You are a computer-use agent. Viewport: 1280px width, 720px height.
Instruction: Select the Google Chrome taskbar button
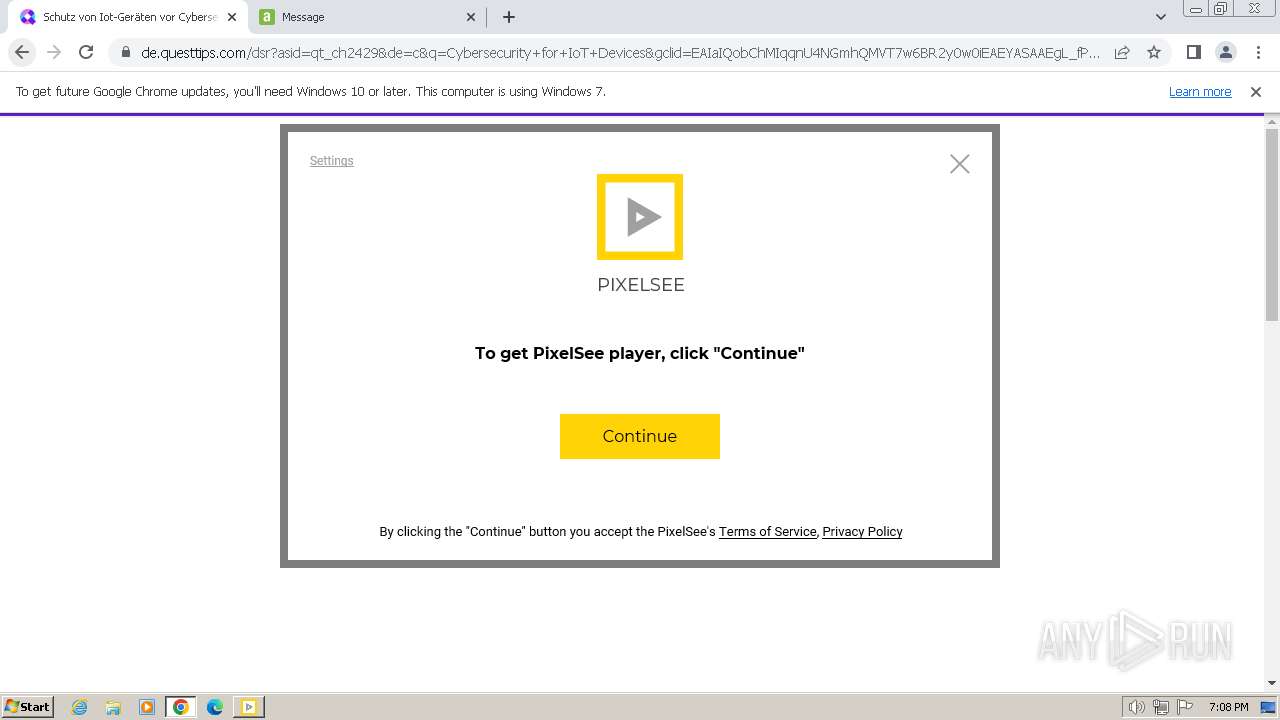click(x=181, y=707)
